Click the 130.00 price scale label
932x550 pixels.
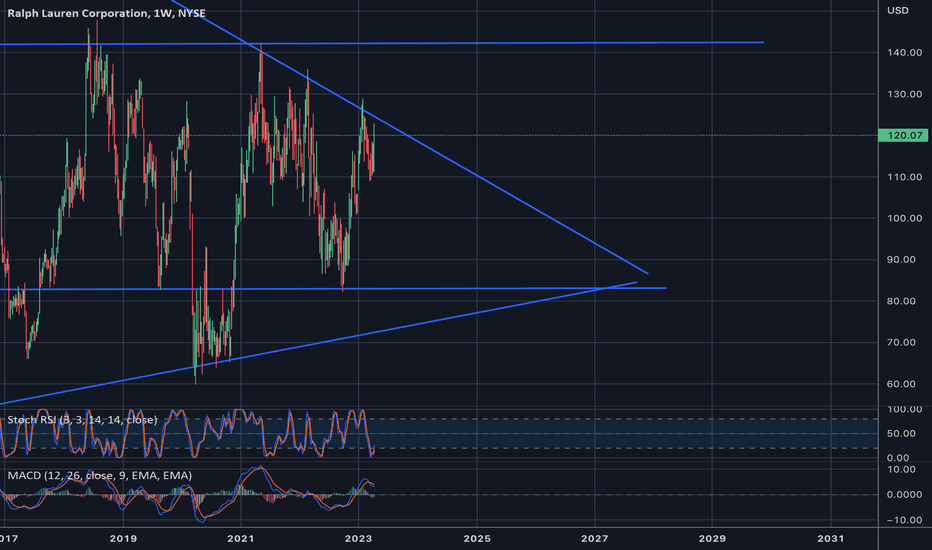pos(905,94)
